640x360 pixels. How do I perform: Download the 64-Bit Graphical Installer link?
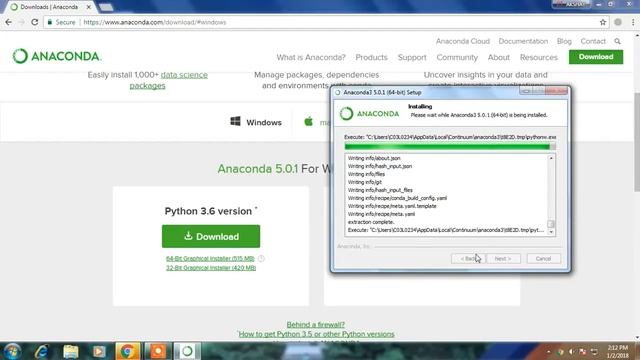coord(210,258)
